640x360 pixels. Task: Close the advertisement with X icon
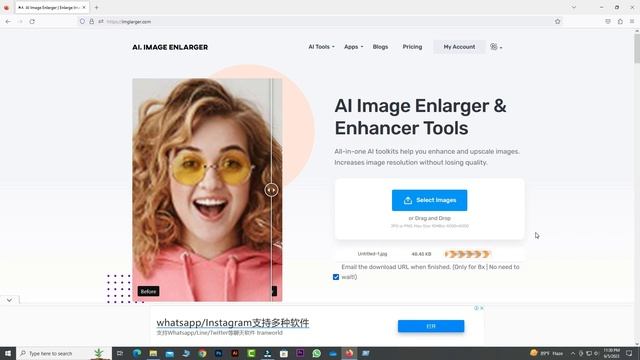[x=482, y=308]
